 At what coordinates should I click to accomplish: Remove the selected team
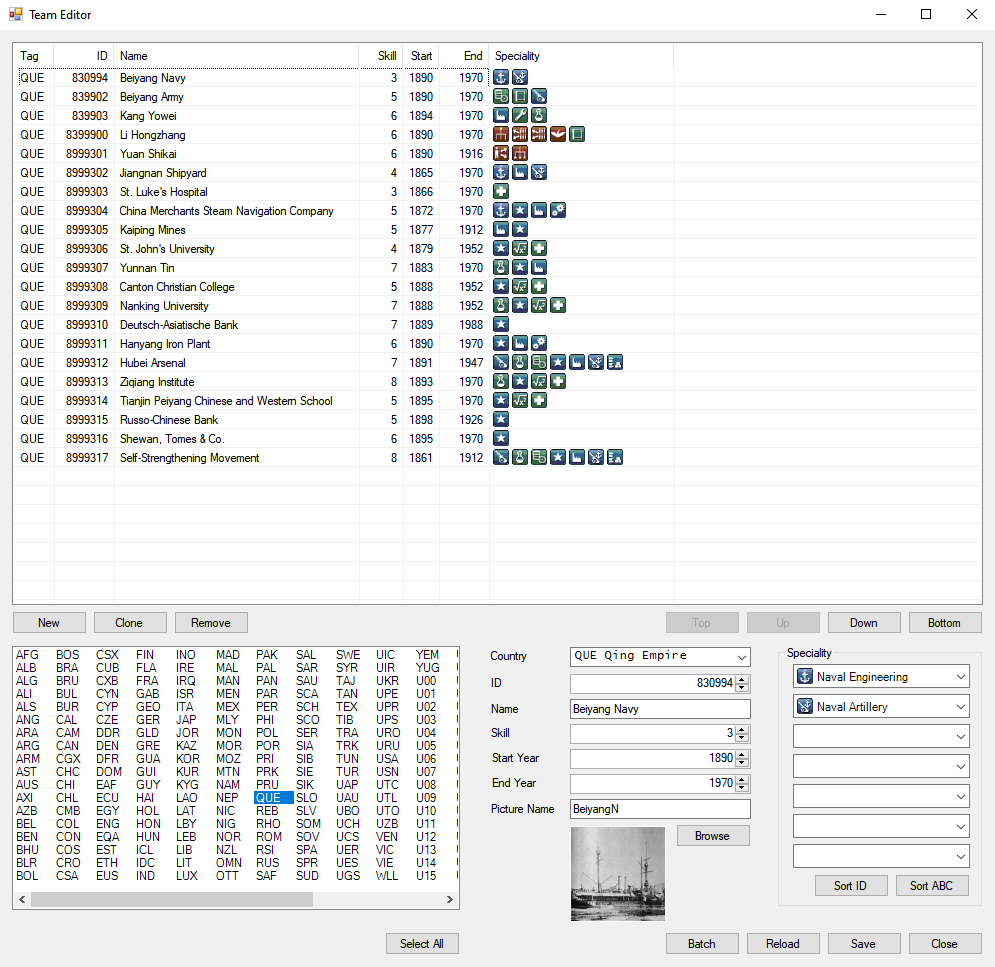(211, 622)
